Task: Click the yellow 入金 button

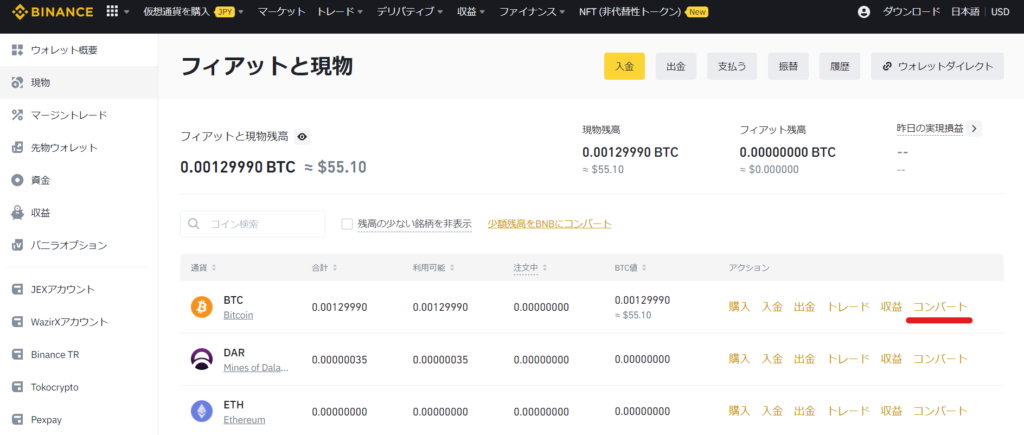Action: pyautogui.click(x=624, y=66)
